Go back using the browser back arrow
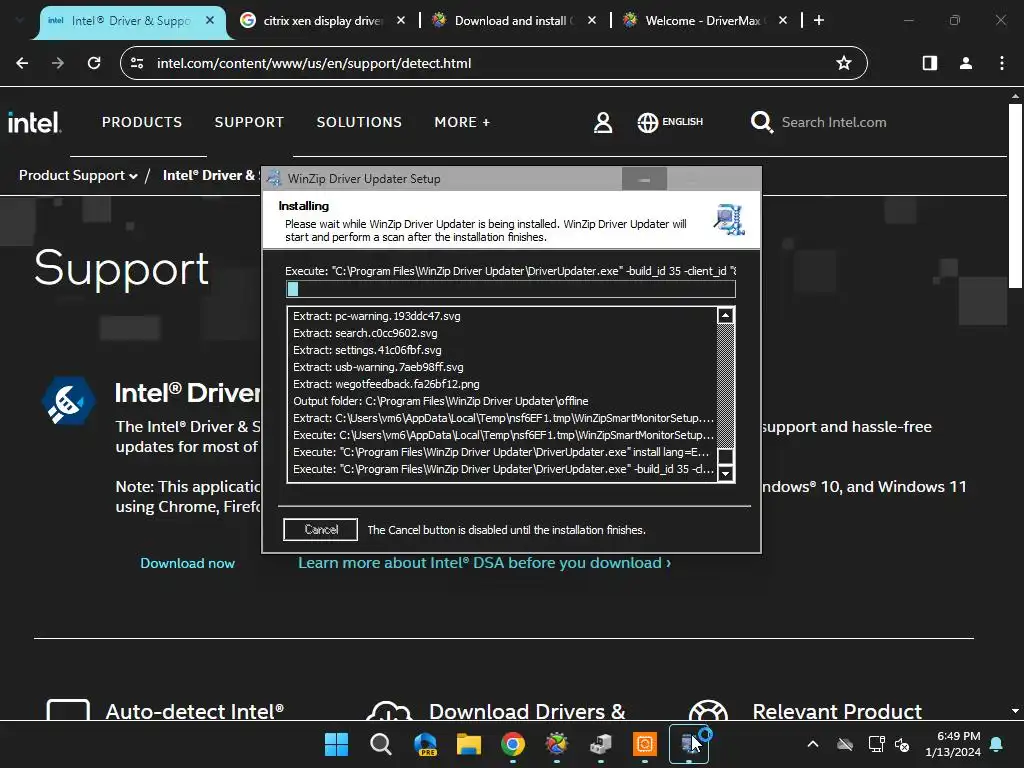Image resolution: width=1024 pixels, height=768 pixels. click(22, 63)
